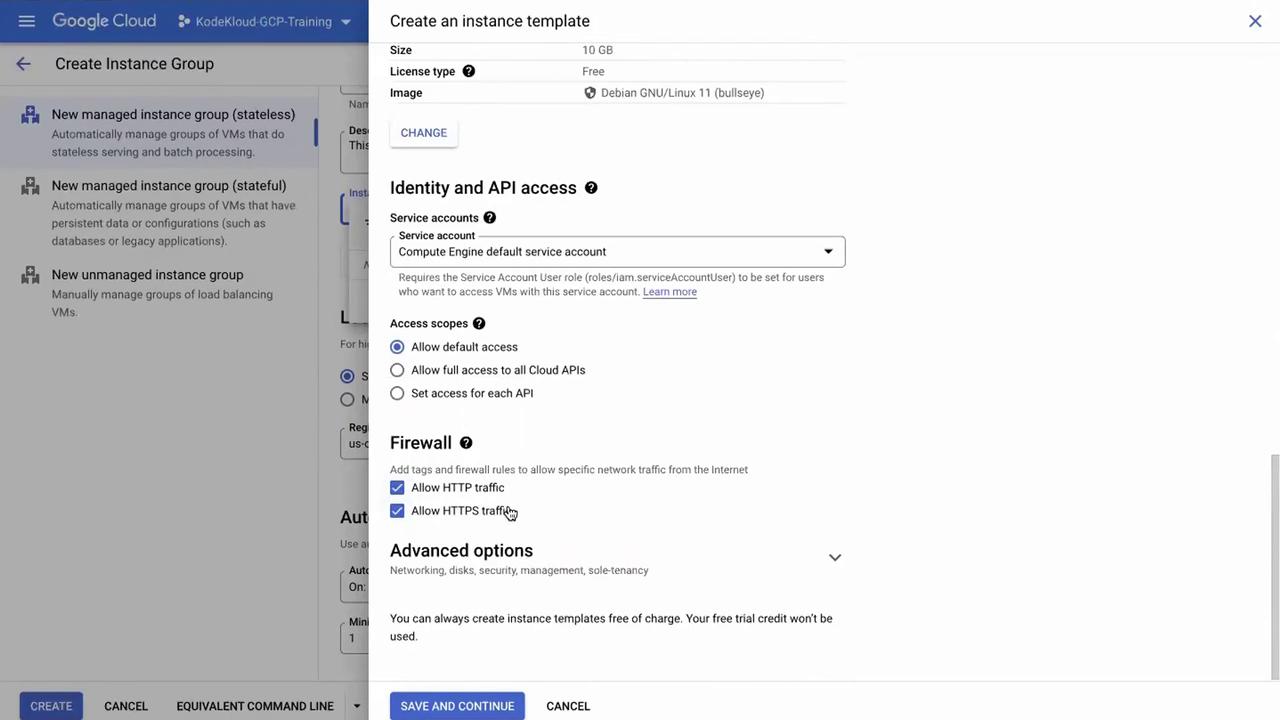The height and width of the screenshot is (720, 1280).
Task: Click the Save and Continue button
Action: tap(457, 706)
